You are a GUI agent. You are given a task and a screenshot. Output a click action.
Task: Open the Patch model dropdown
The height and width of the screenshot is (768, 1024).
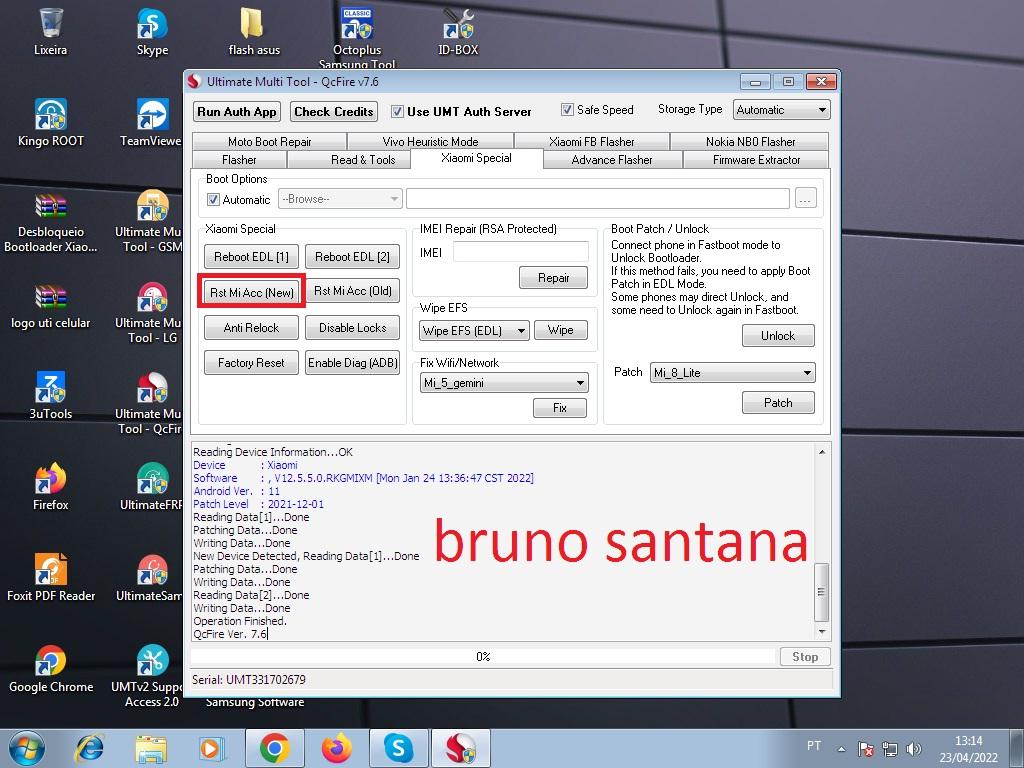pyautogui.click(x=733, y=373)
